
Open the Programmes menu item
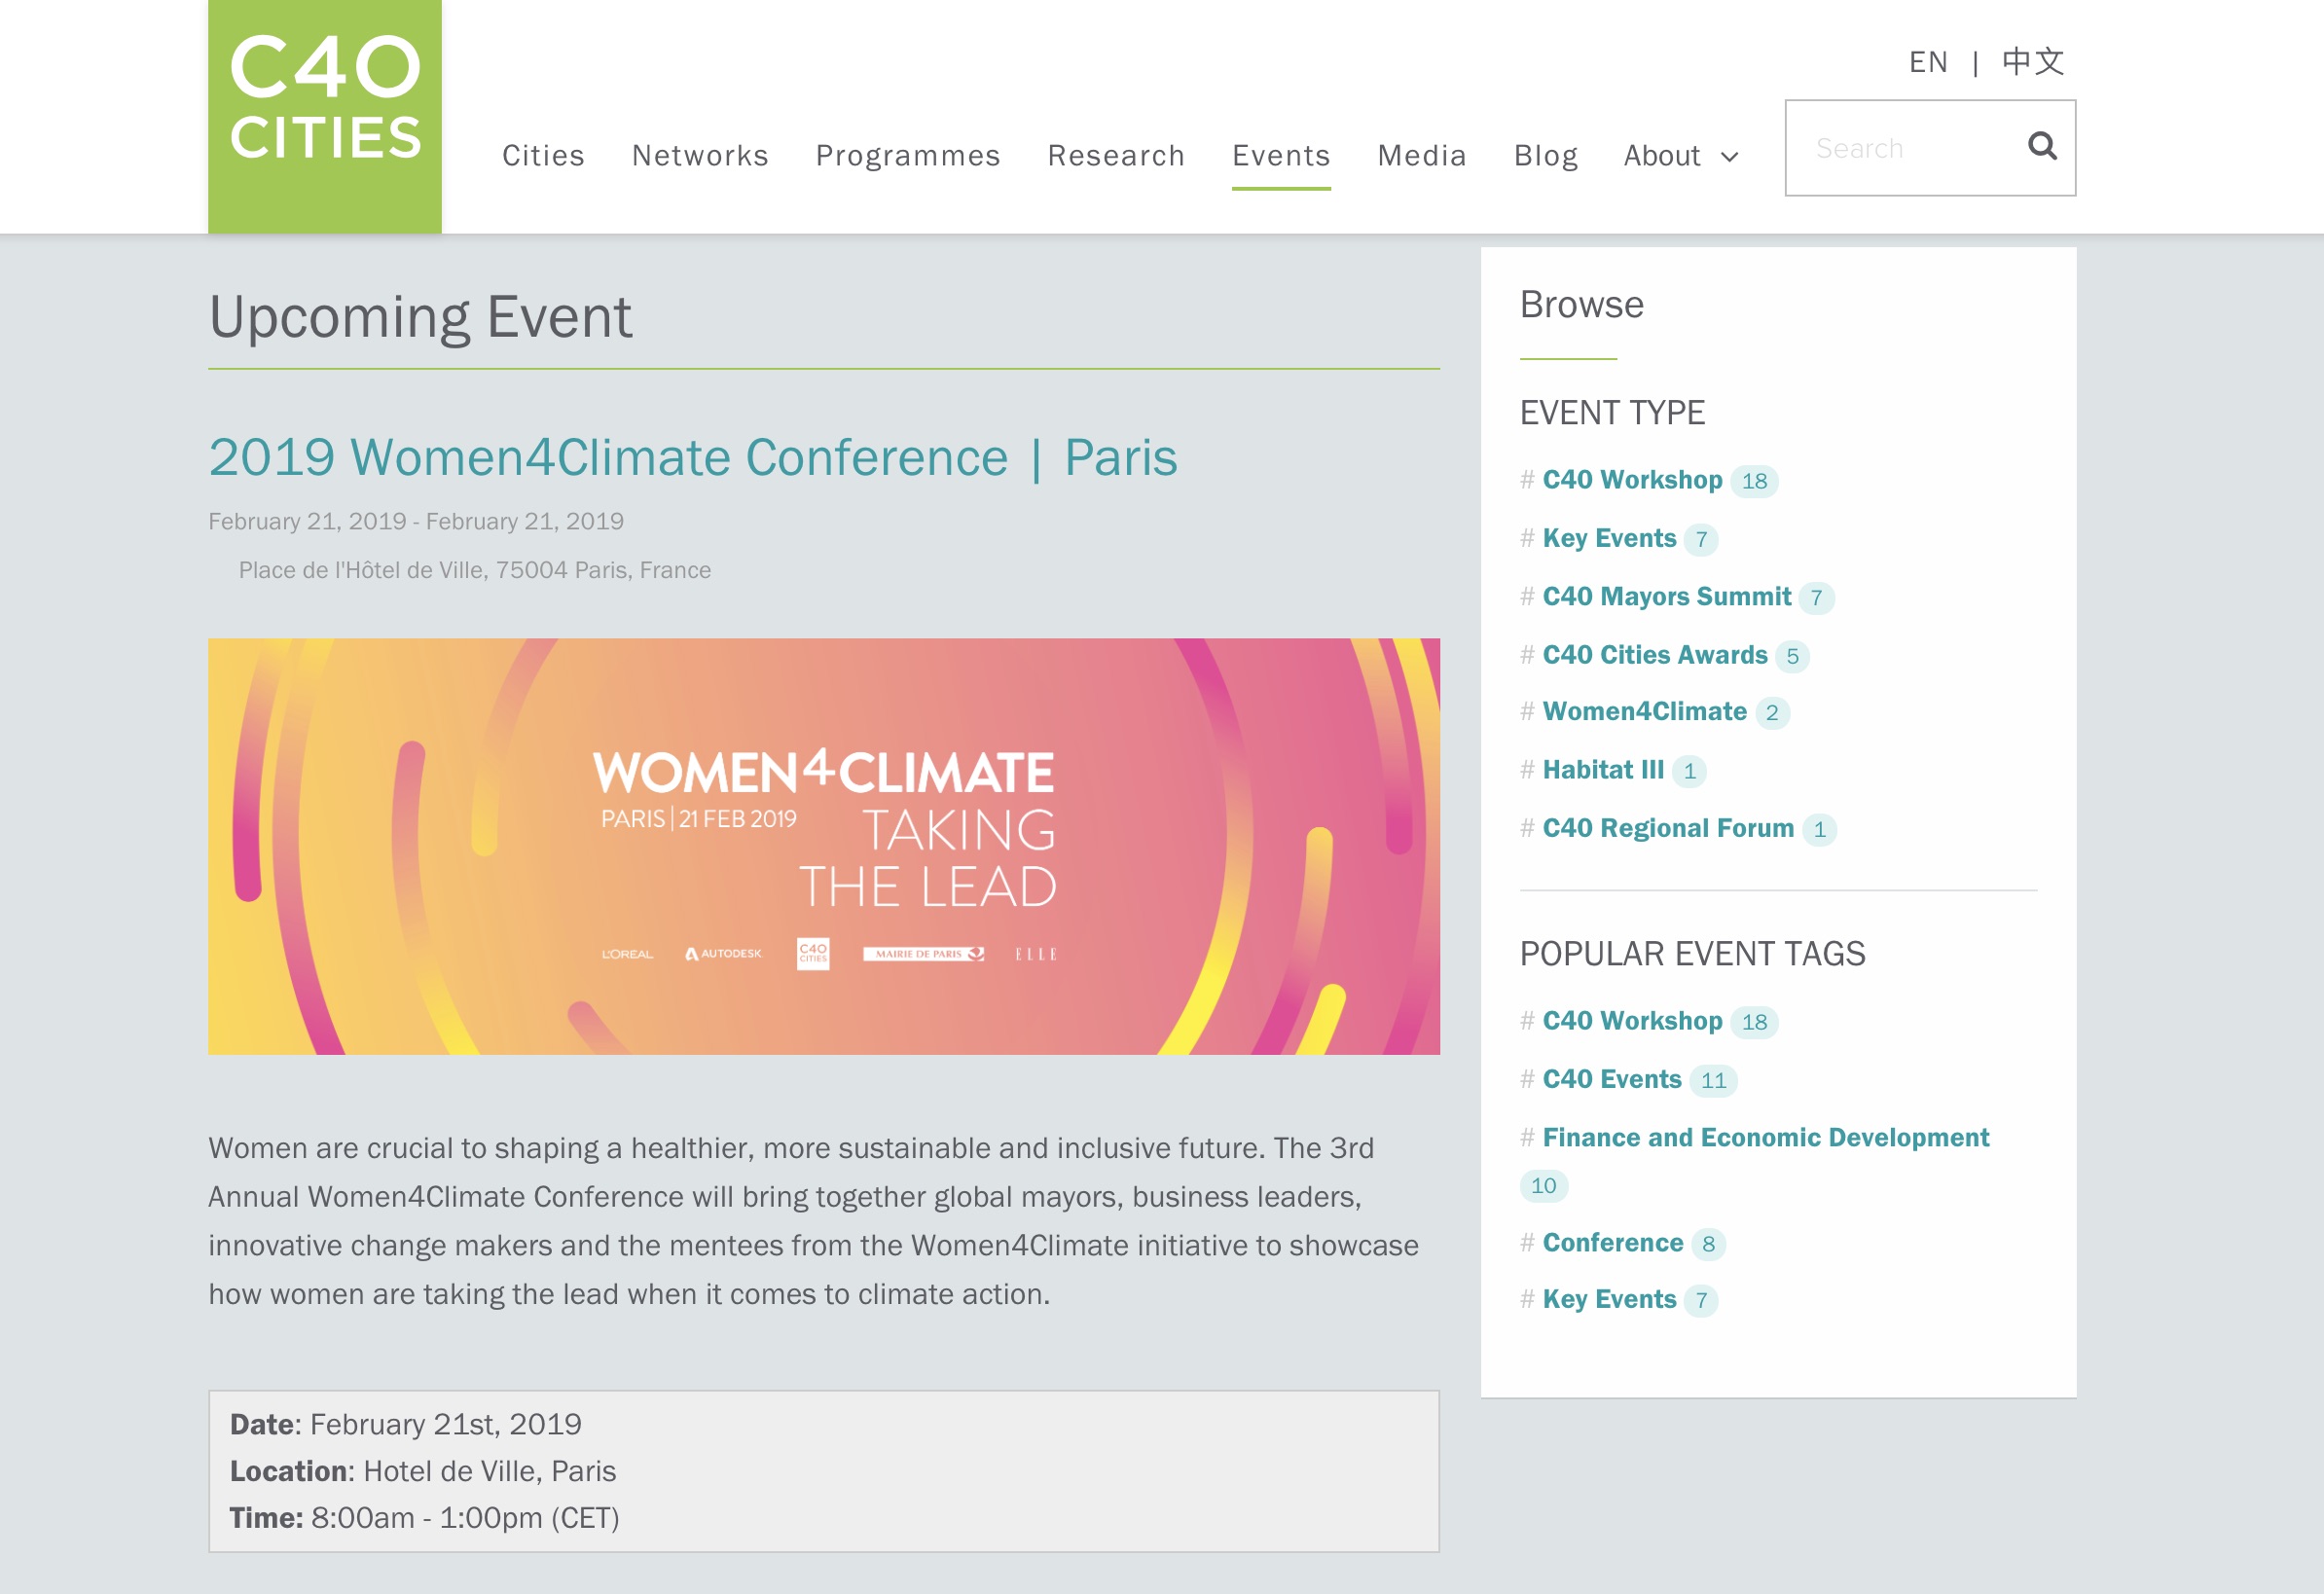tap(907, 156)
